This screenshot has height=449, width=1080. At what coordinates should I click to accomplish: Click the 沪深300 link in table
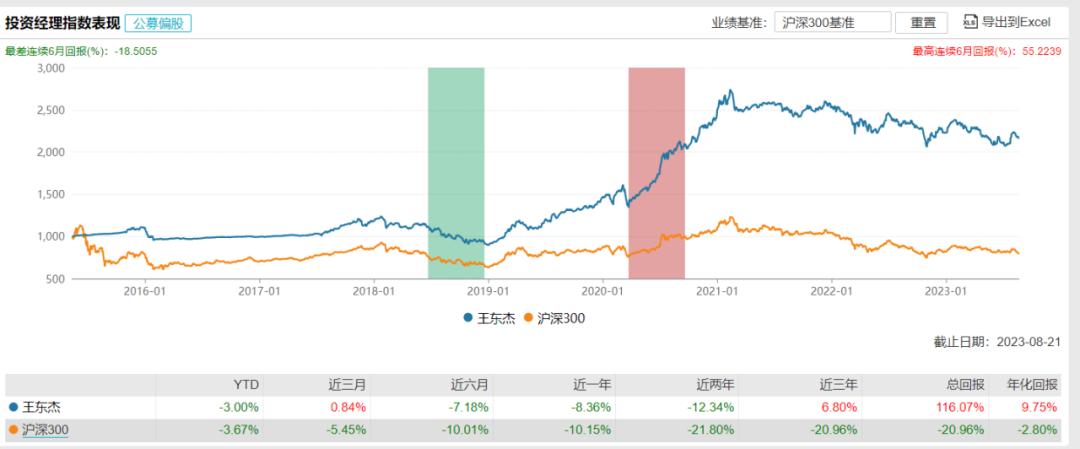pos(40,429)
